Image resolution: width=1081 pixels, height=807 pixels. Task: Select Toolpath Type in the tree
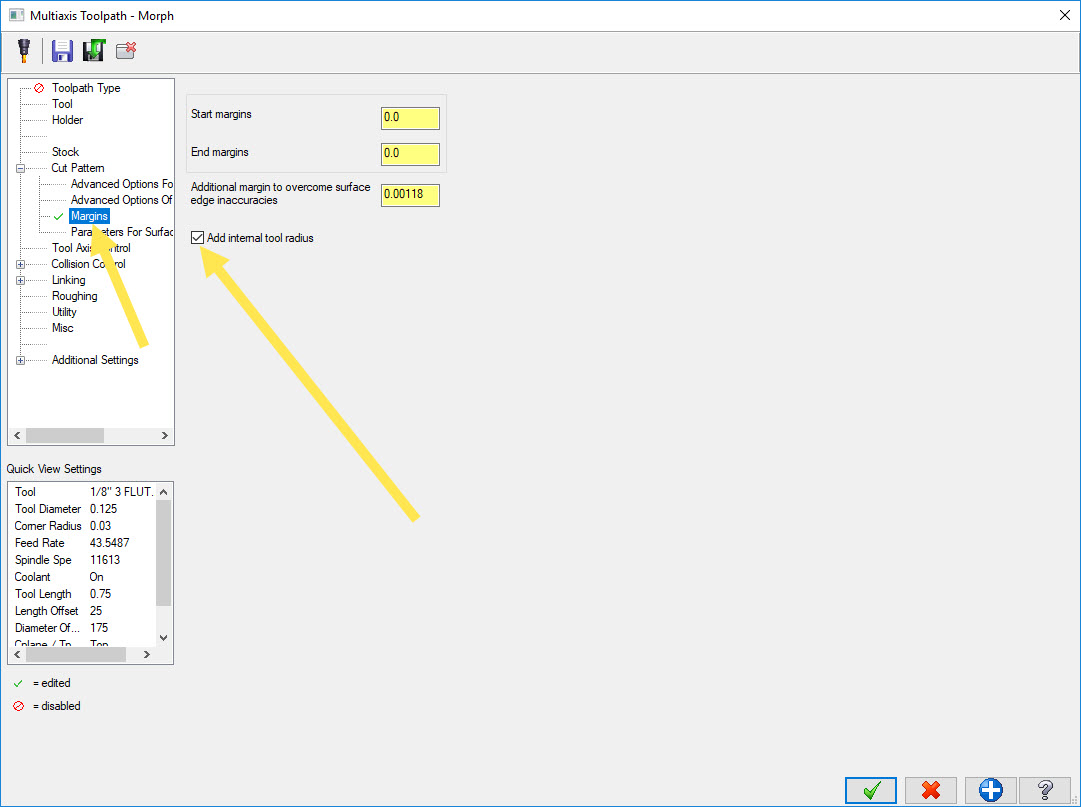click(86, 88)
